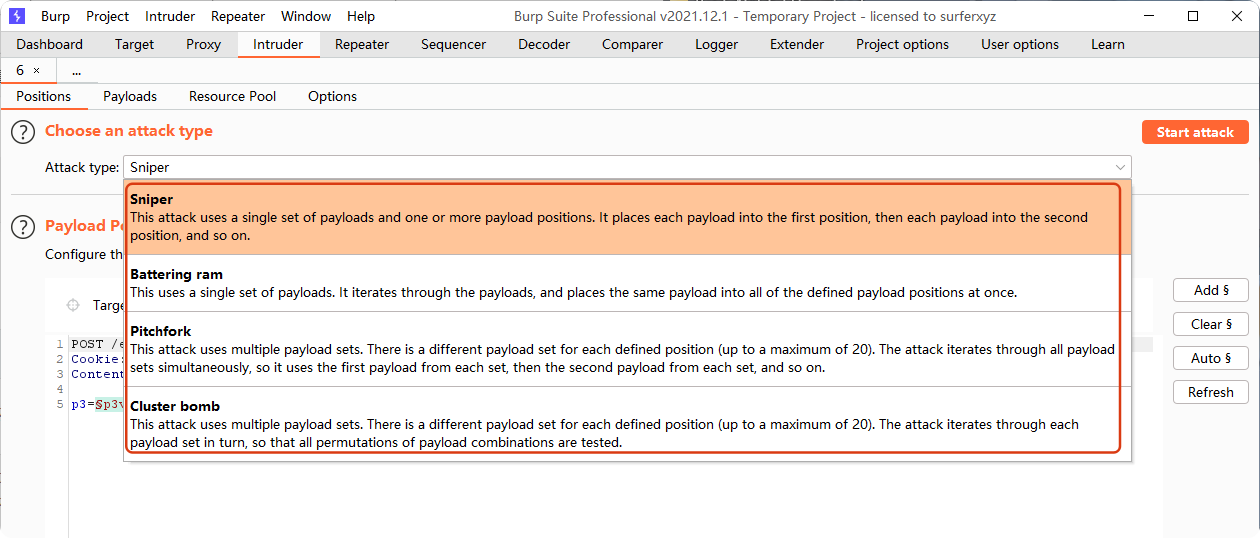Open help icon for Choose an attack type

pos(22,132)
